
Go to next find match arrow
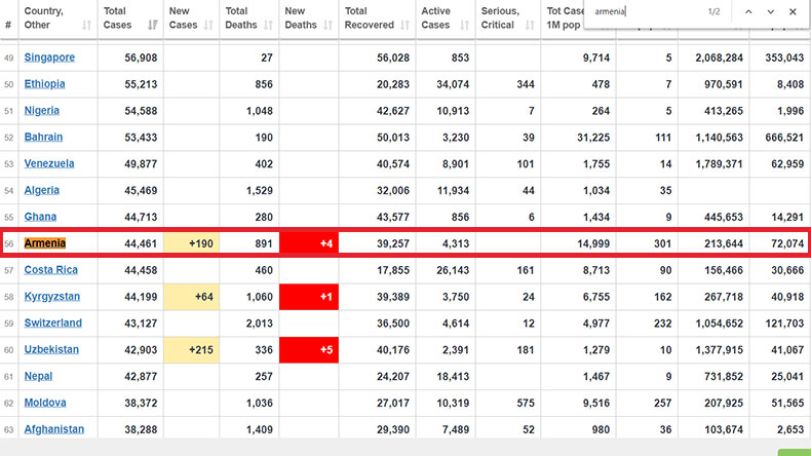(771, 11)
